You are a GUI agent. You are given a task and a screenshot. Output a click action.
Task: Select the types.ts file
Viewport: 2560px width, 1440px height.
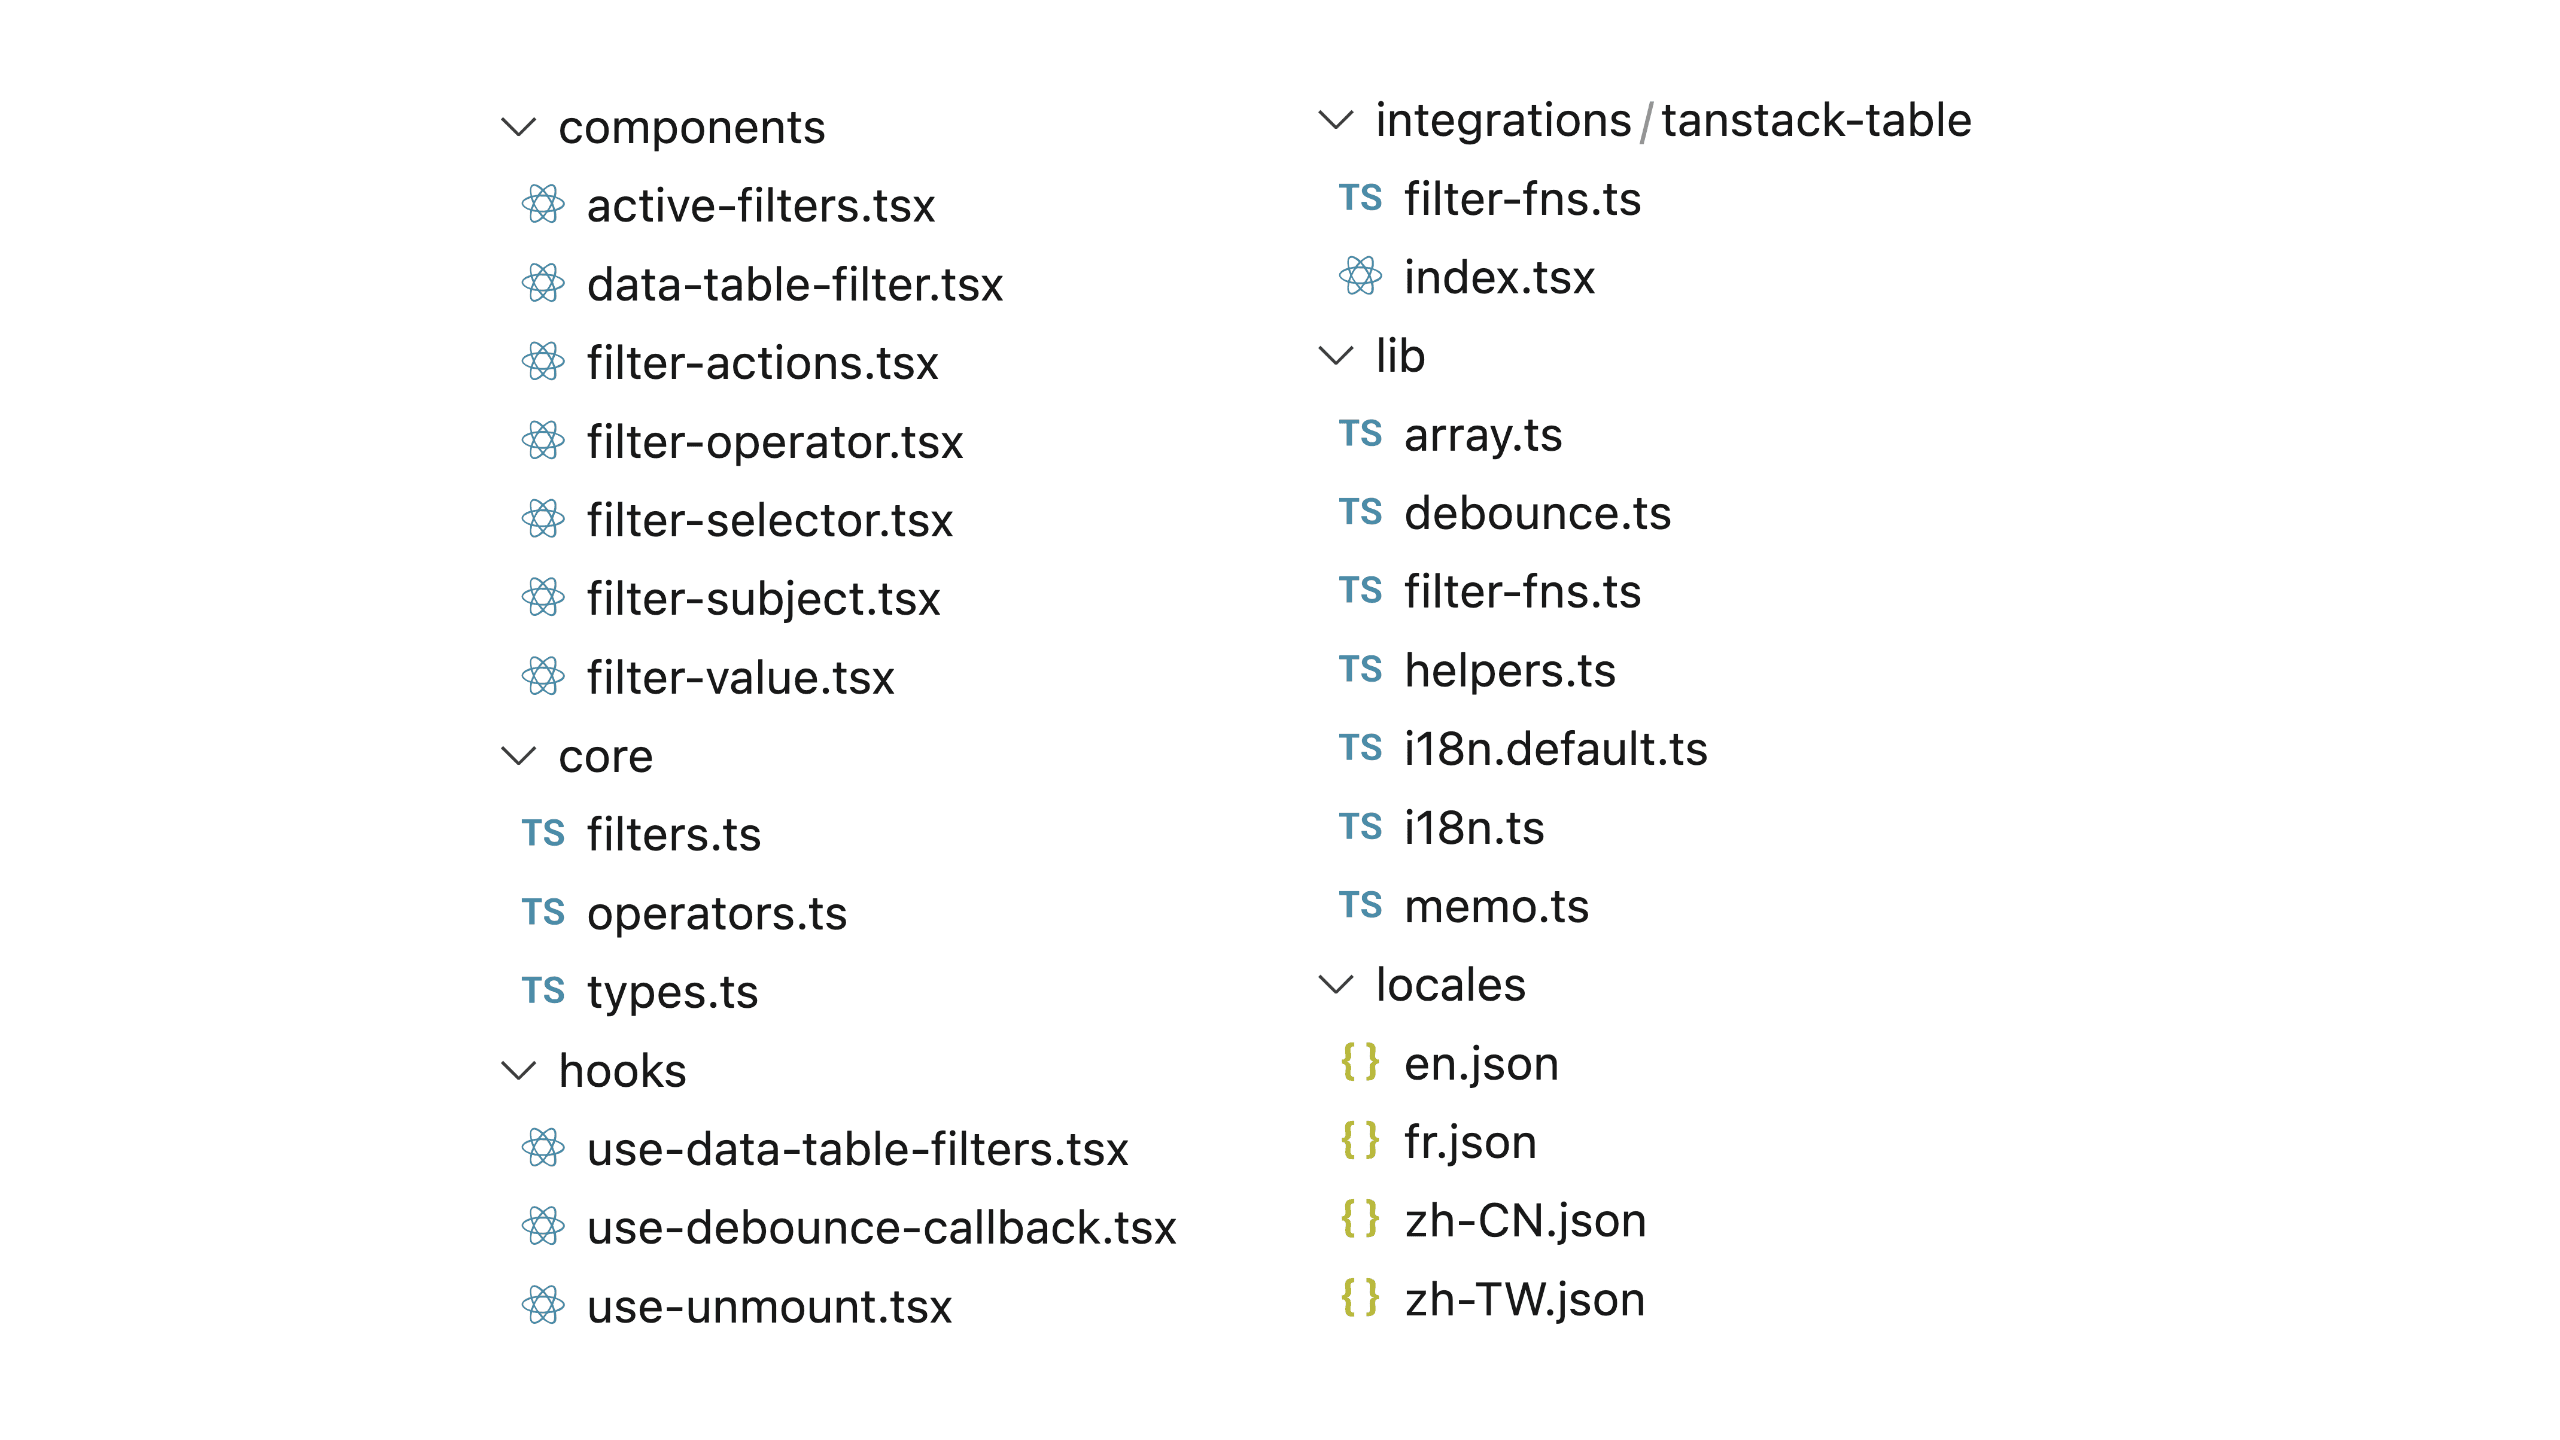click(672, 992)
